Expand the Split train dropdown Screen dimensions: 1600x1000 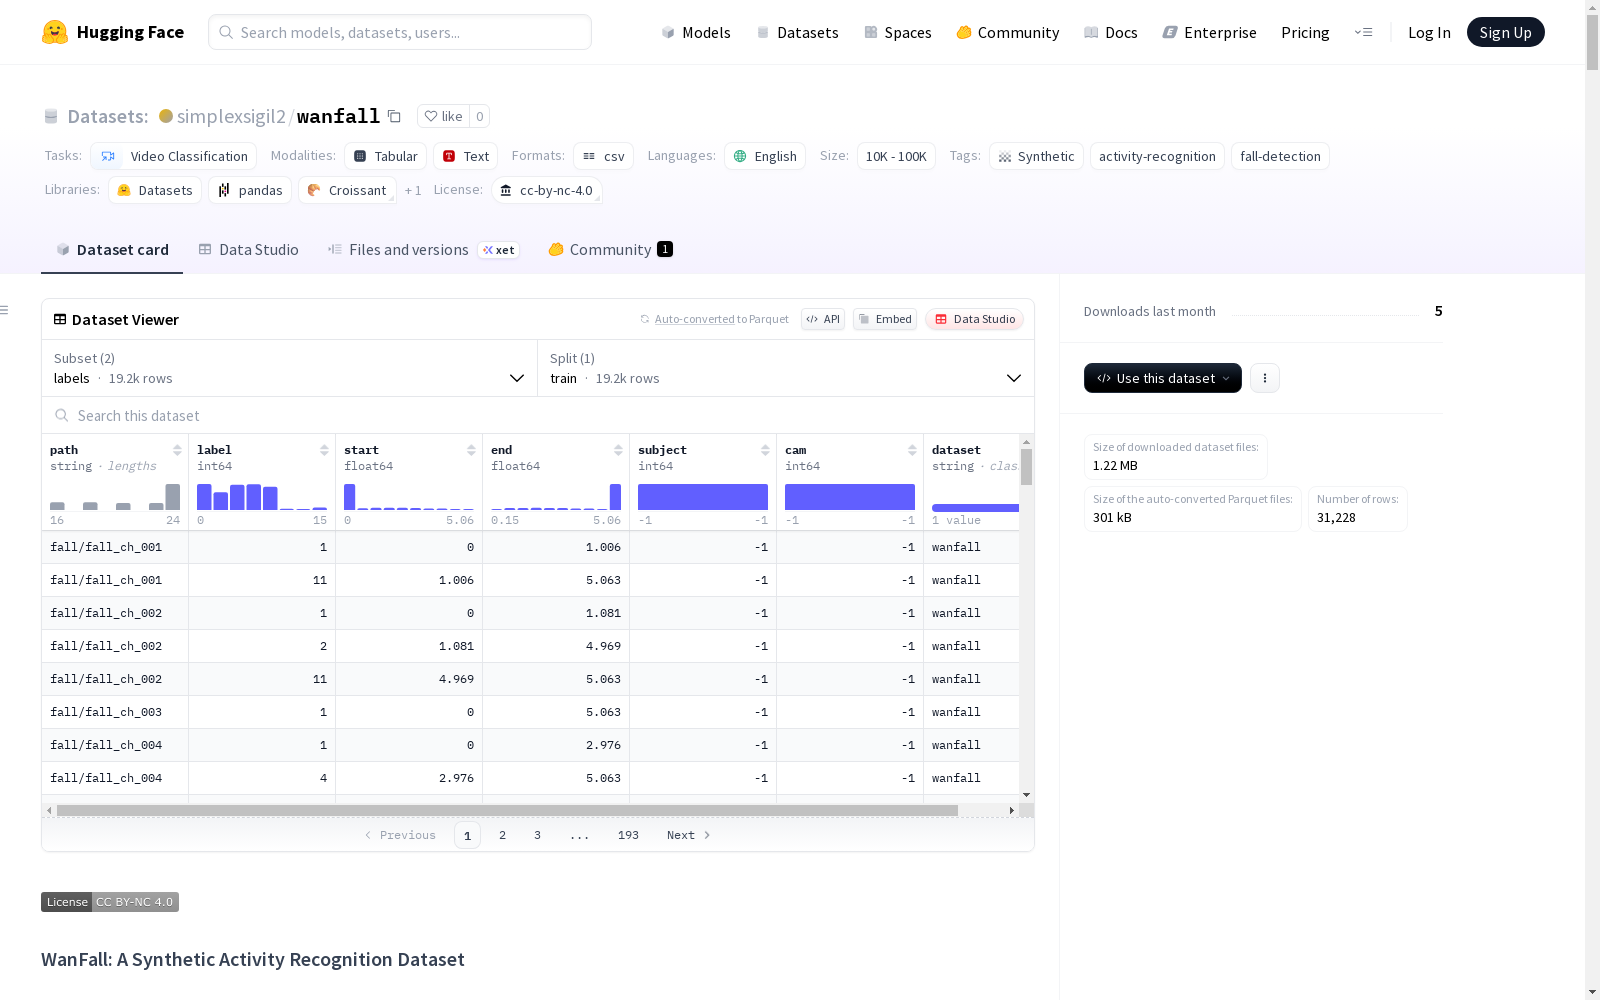coord(786,368)
